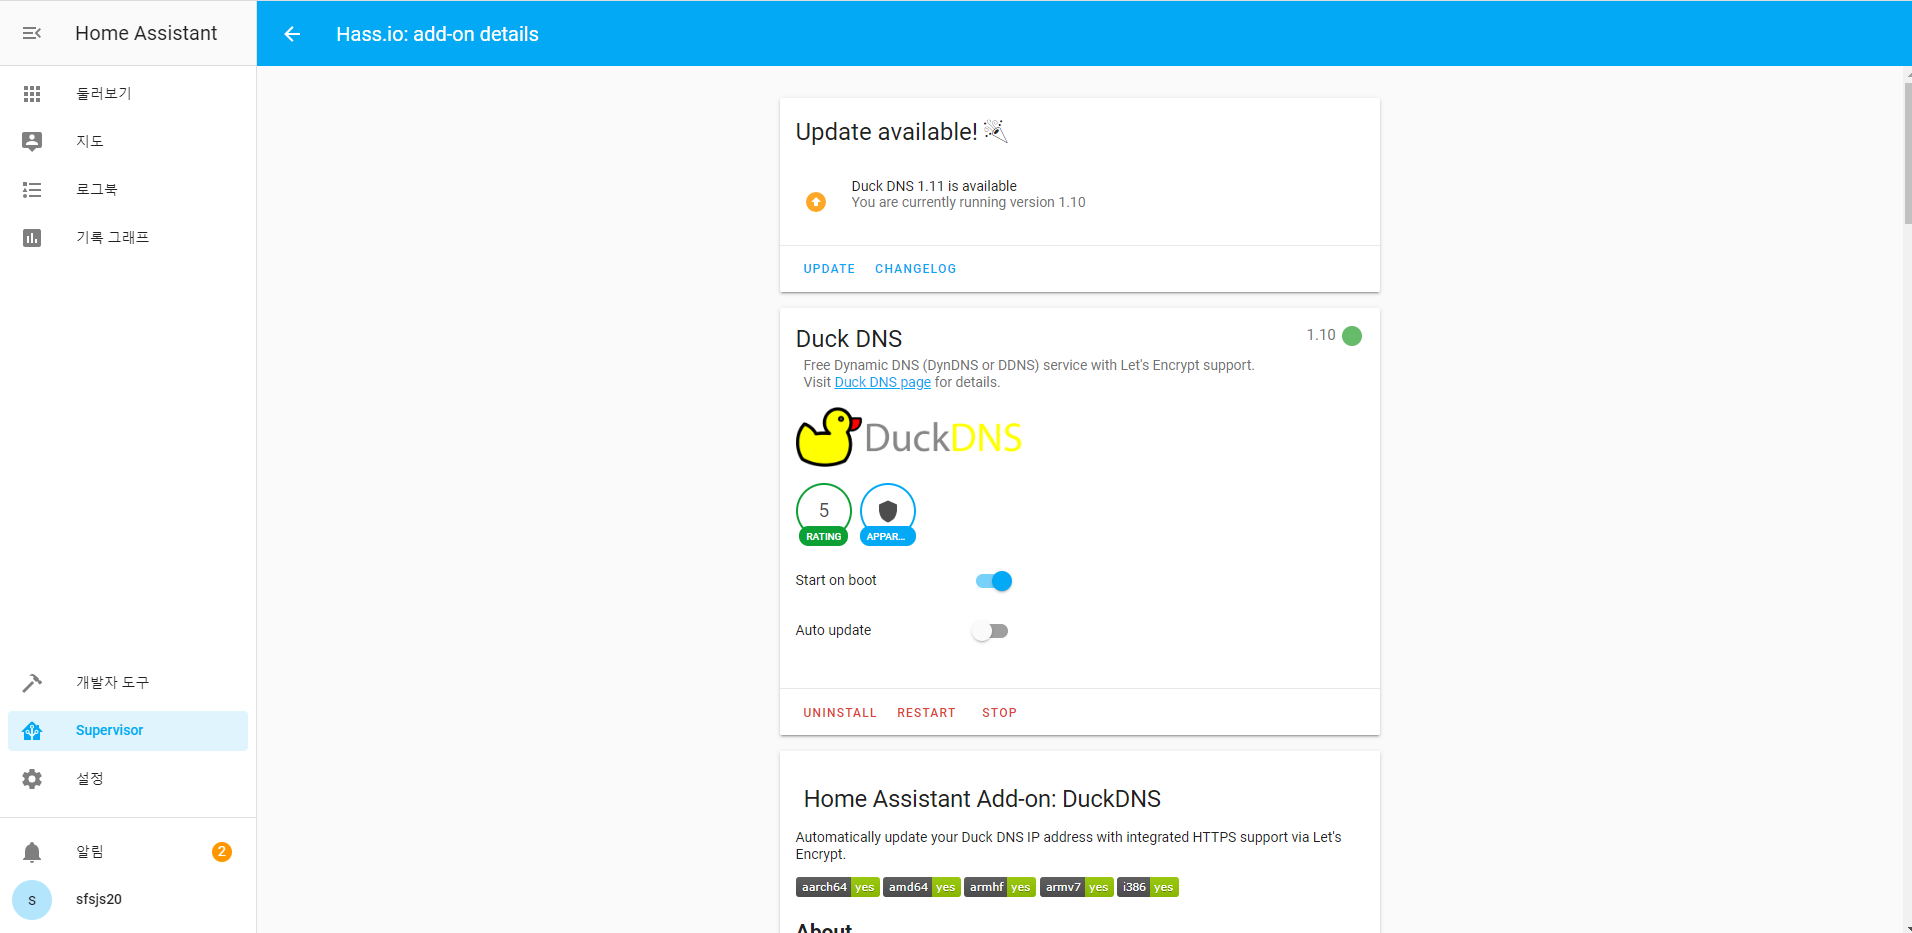Select 로그북 in the sidebar
The width and height of the screenshot is (1912, 933).
128,189
